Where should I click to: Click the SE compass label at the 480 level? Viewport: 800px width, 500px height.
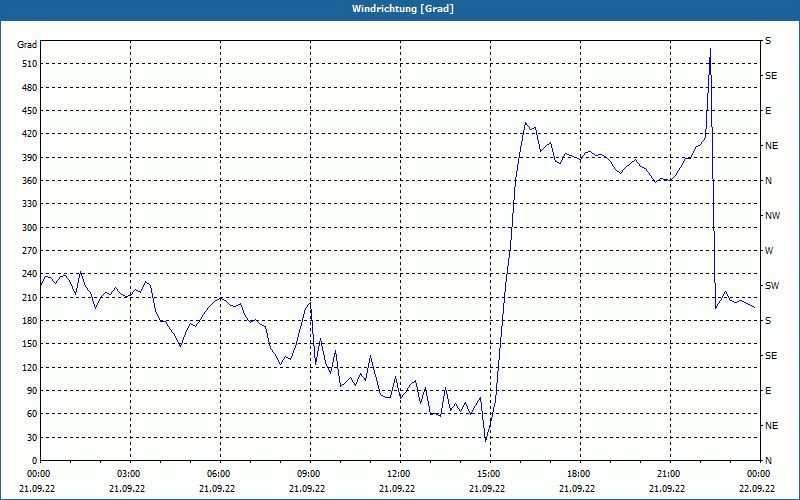click(771, 76)
